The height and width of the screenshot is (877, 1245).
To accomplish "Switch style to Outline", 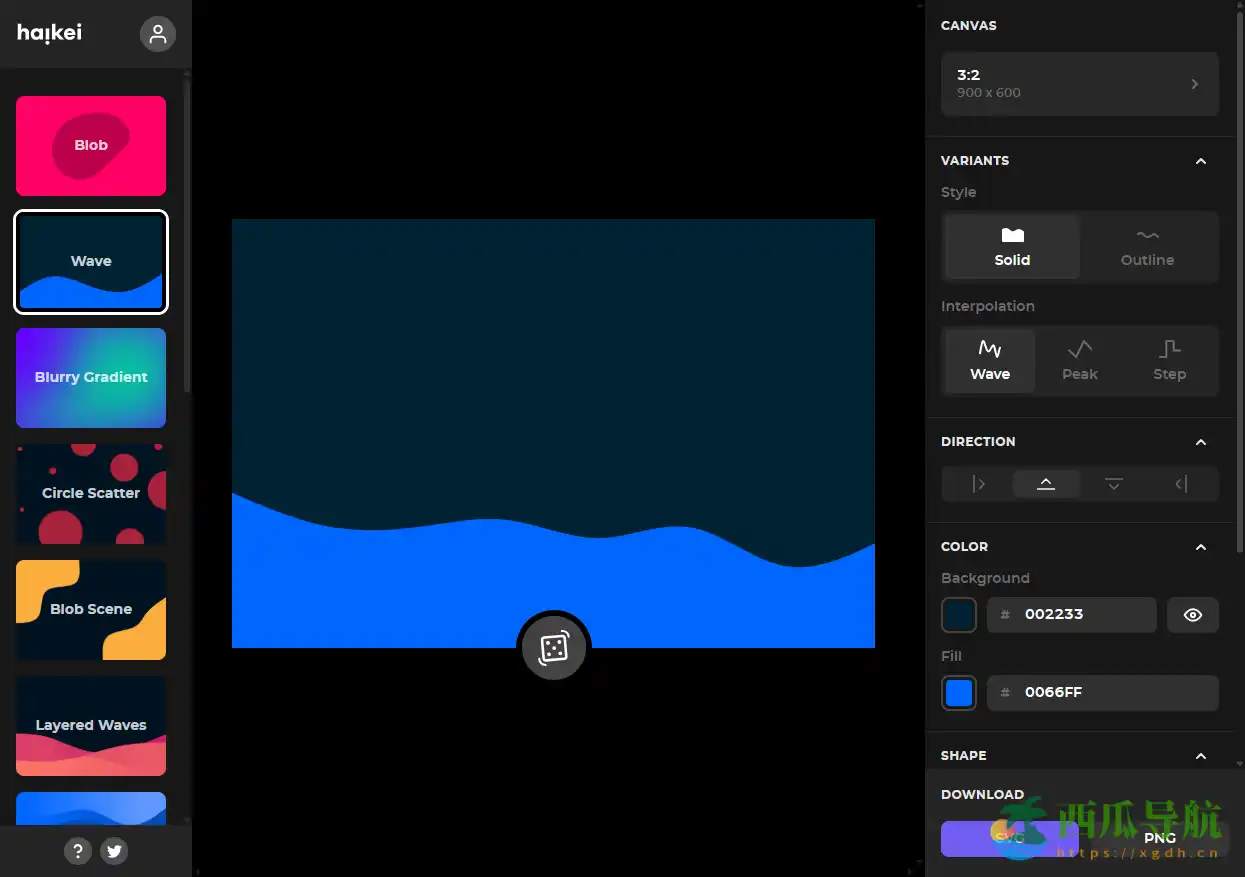I will click(x=1147, y=247).
